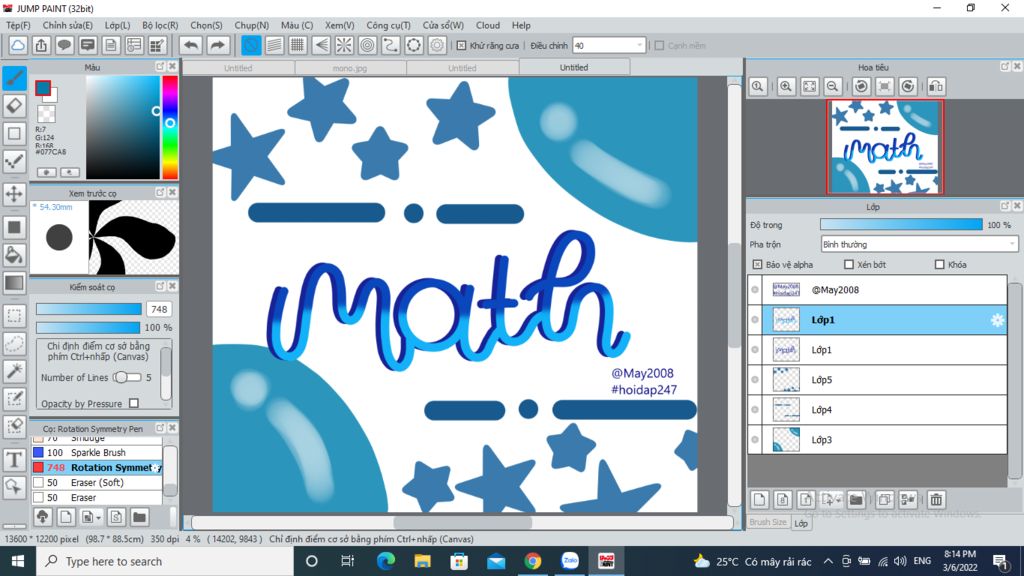Screen dimensions: 1024x576
Task: Click the foreground color swatch
Action: (43, 88)
